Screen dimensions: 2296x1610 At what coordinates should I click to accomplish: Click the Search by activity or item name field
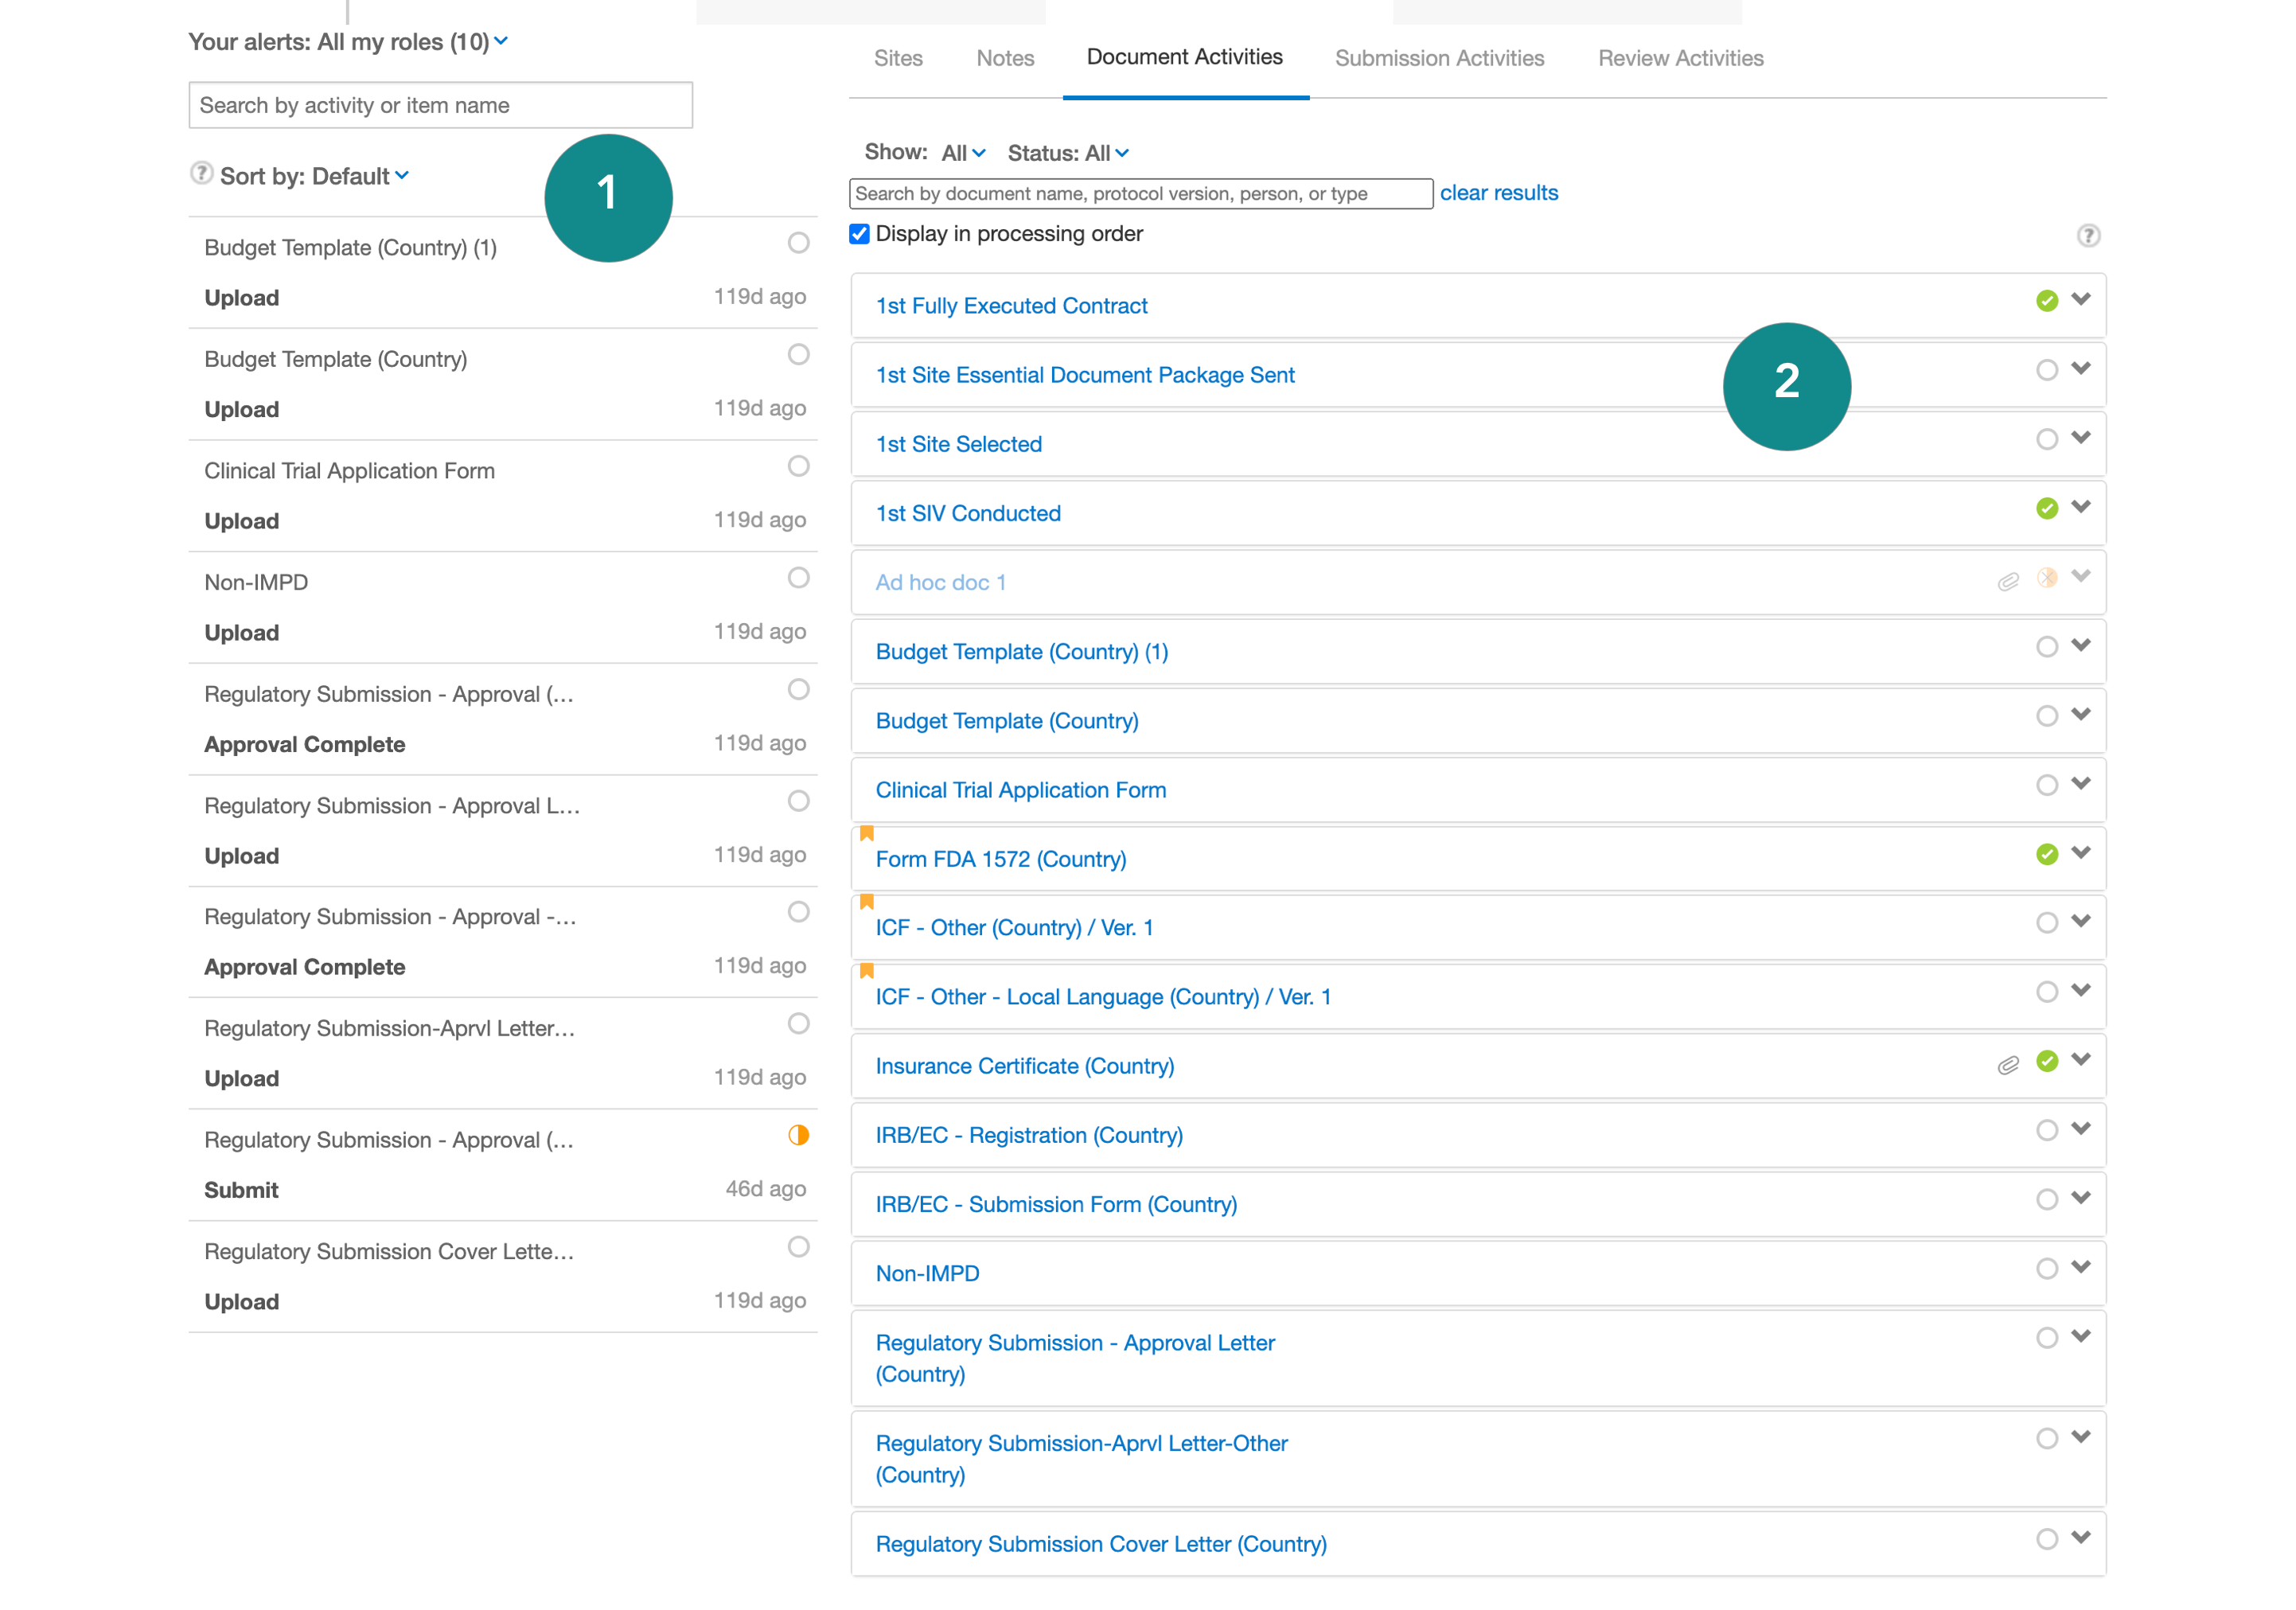coord(440,105)
